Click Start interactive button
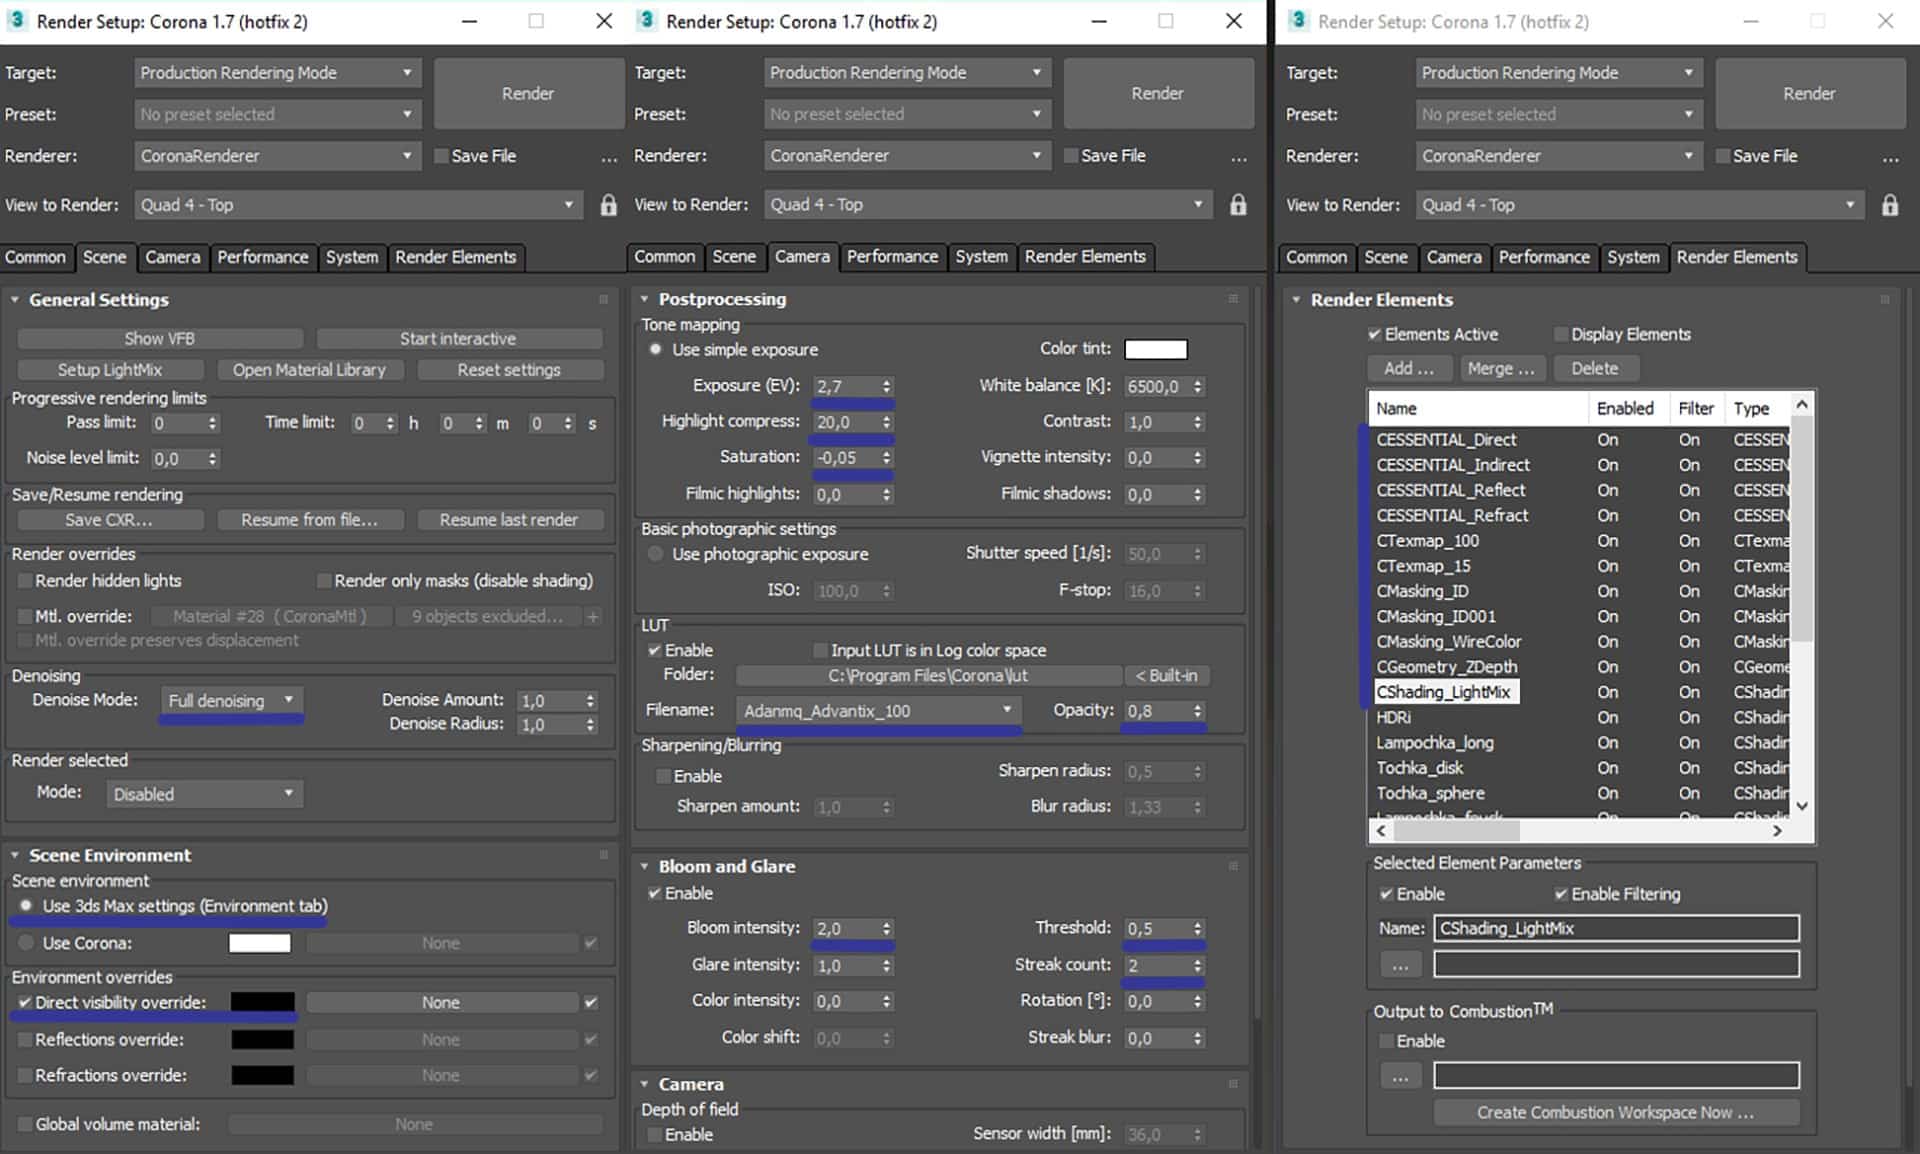 (x=459, y=339)
